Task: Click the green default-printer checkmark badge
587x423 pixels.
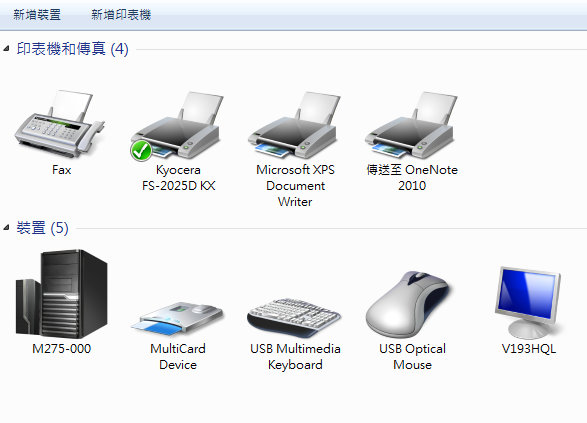Action: click(x=141, y=150)
